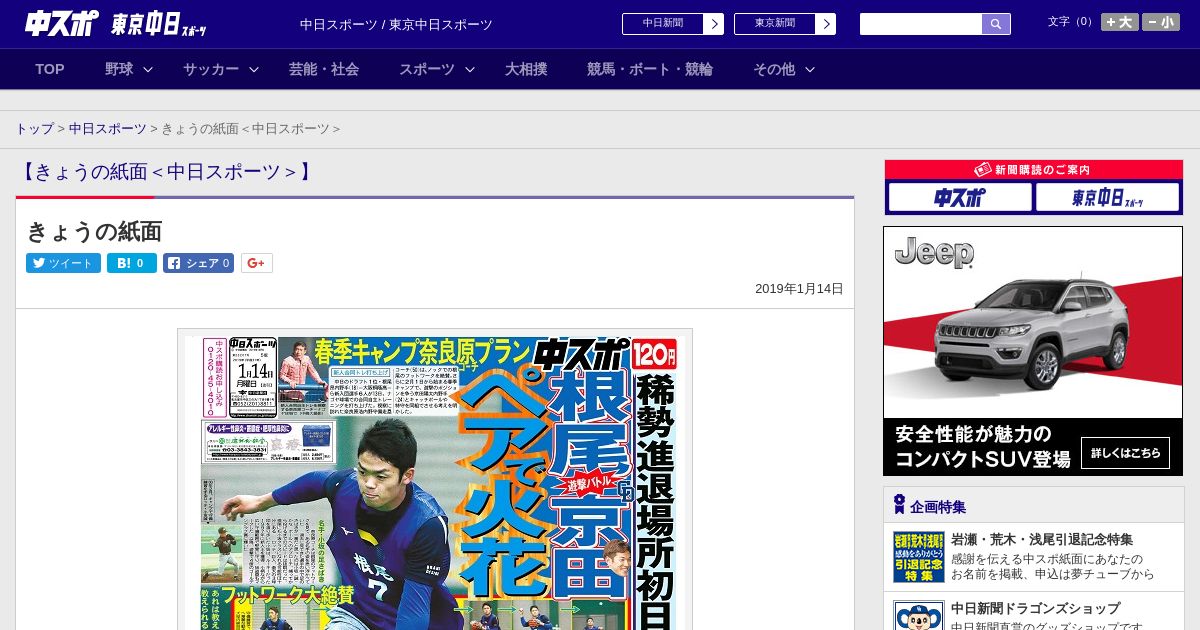
Task: Click the 新聞購読のご案内 header
Action: click(1033, 170)
